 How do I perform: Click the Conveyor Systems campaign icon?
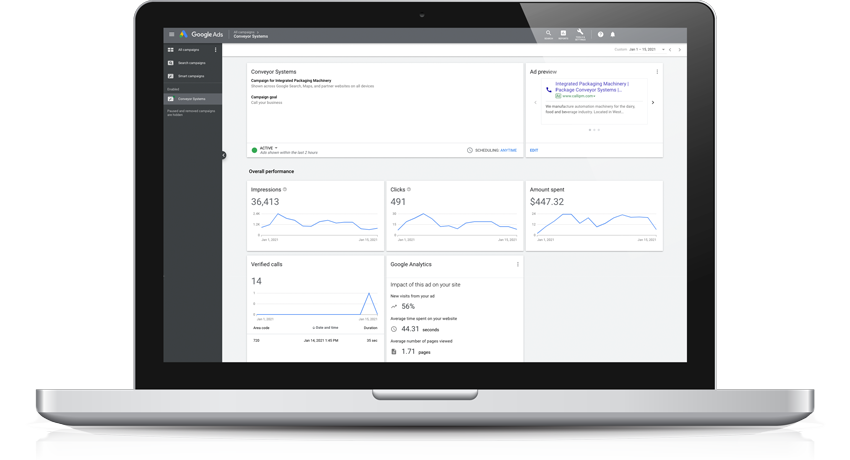point(170,99)
